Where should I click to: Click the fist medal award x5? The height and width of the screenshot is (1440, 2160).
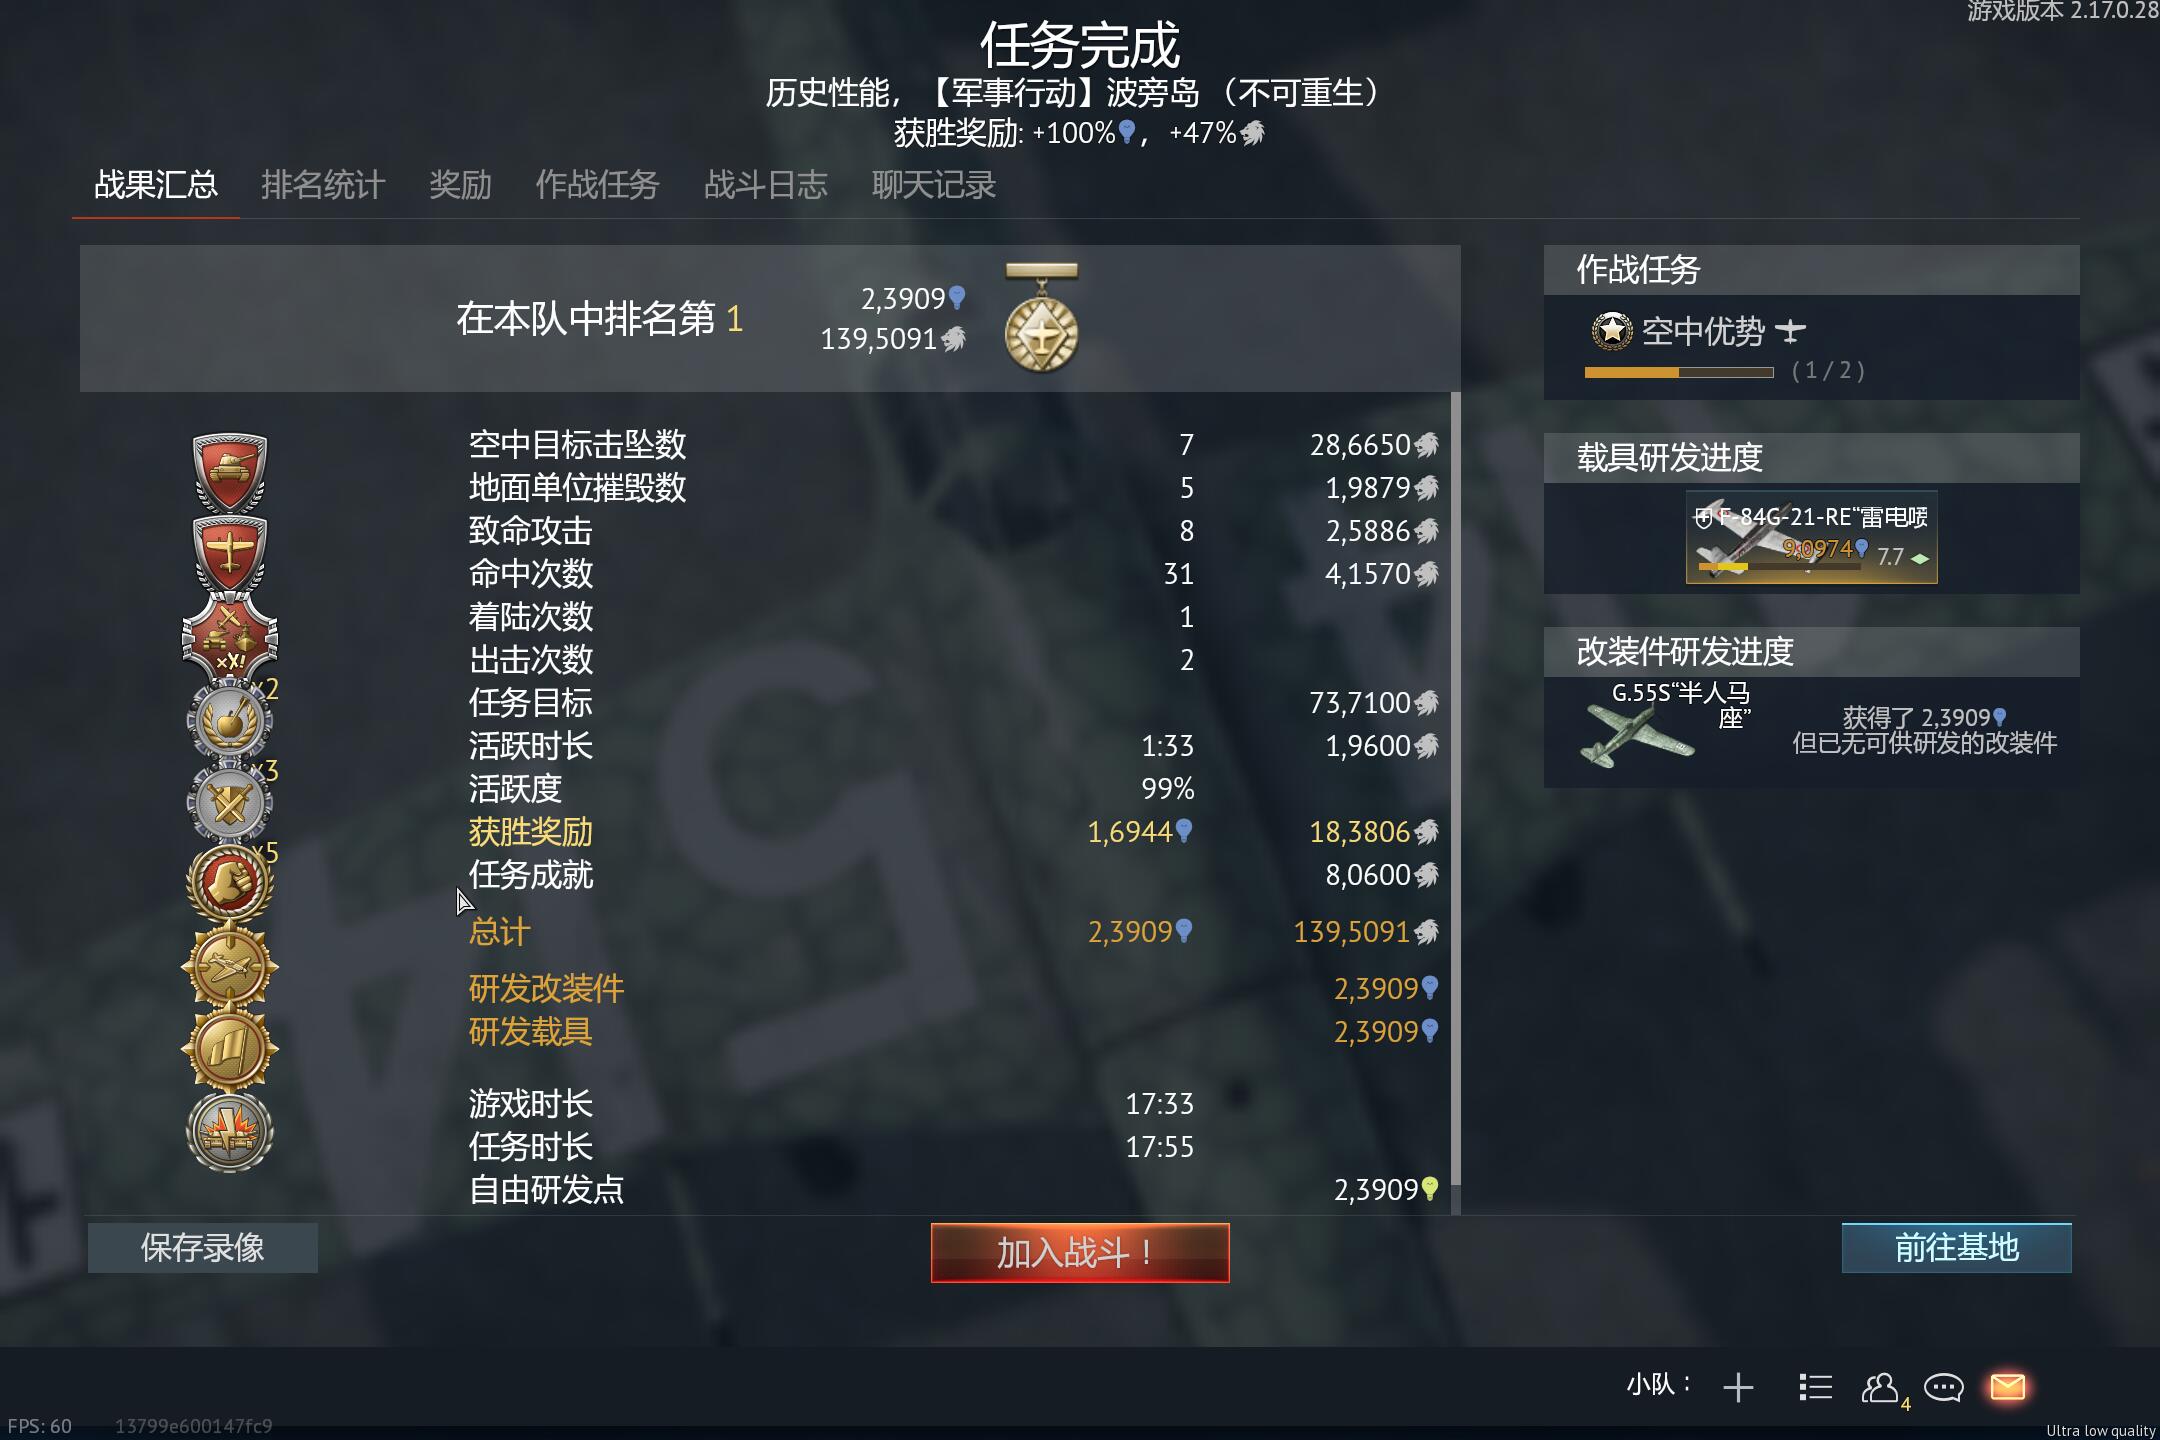230,883
